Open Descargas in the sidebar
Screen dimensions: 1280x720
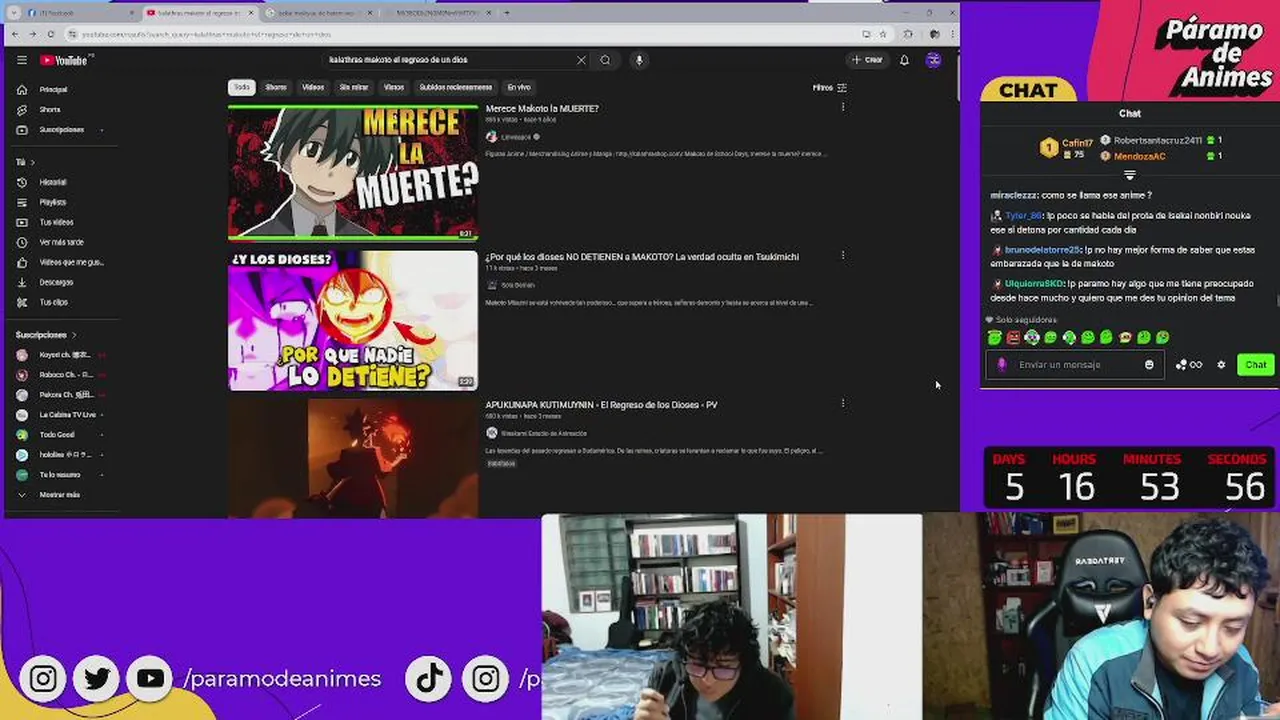coord(56,282)
